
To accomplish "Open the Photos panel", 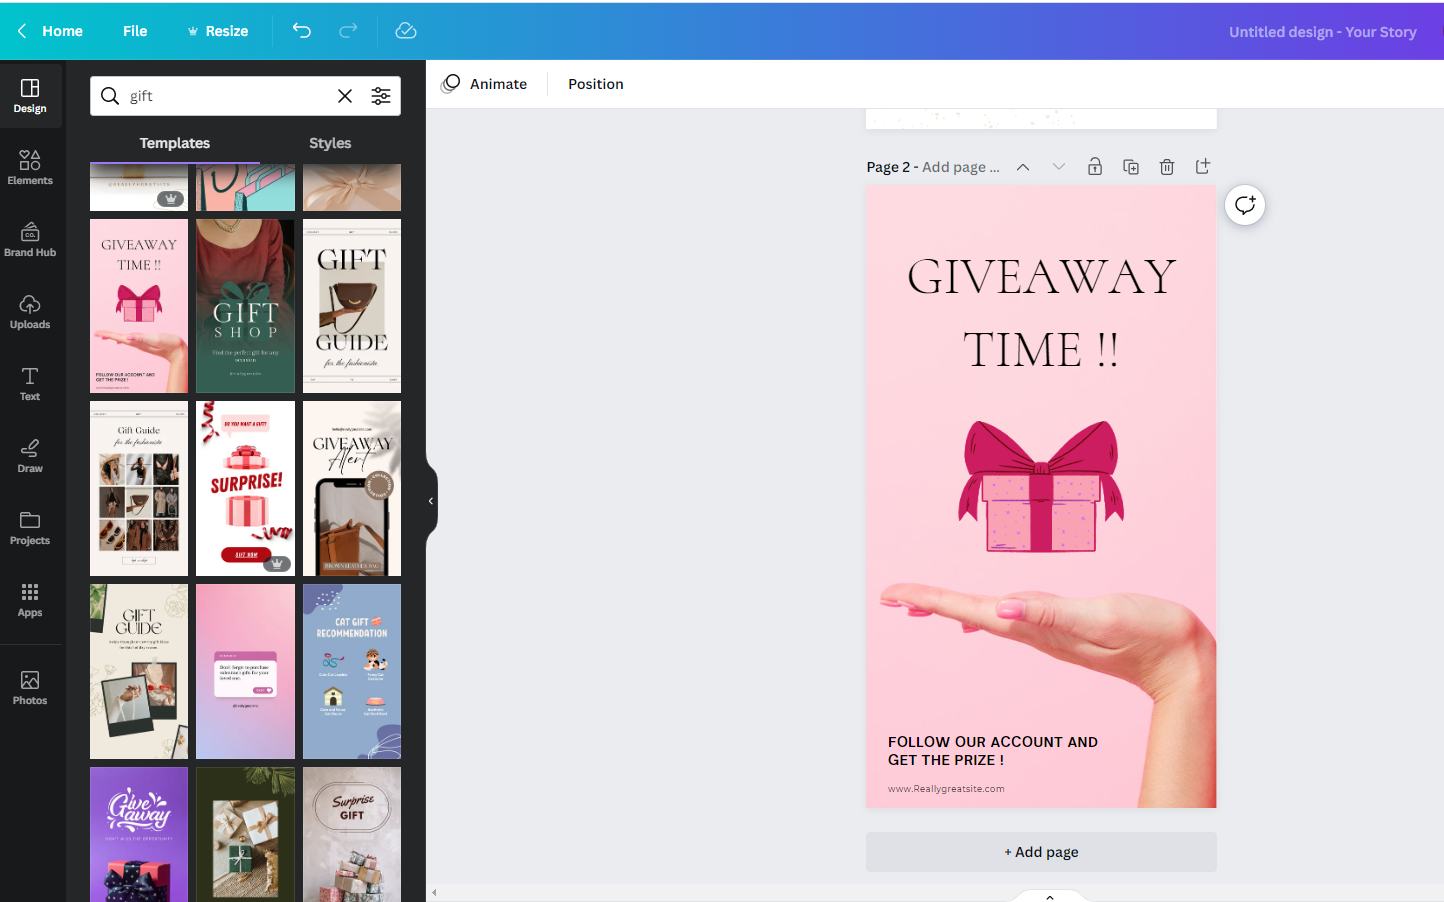I will coord(30,688).
